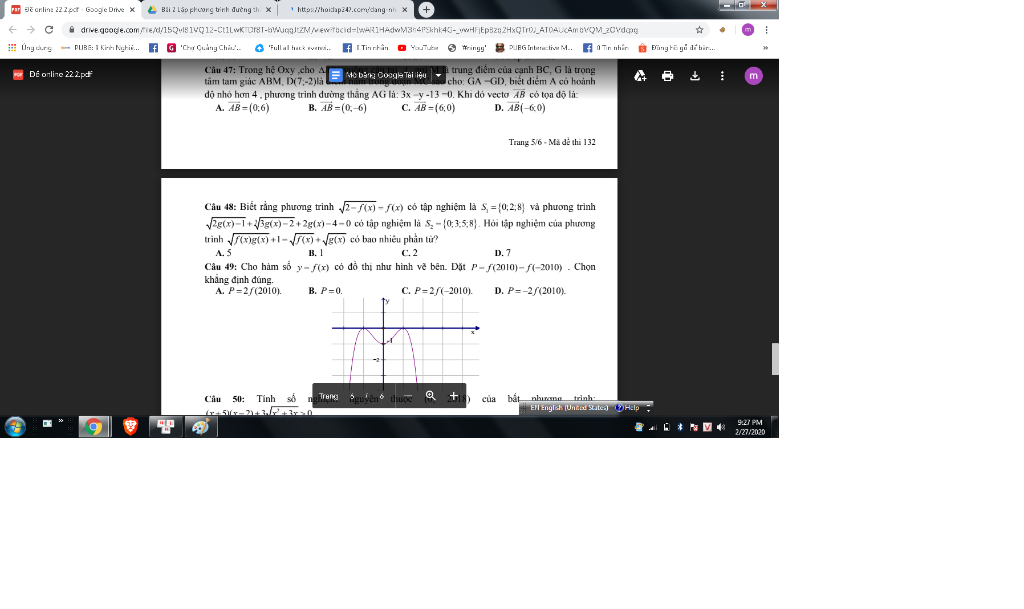The height and width of the screenshot is (609, 1024).
Task: Open the Windows Start button
Action: pos(14,427)
